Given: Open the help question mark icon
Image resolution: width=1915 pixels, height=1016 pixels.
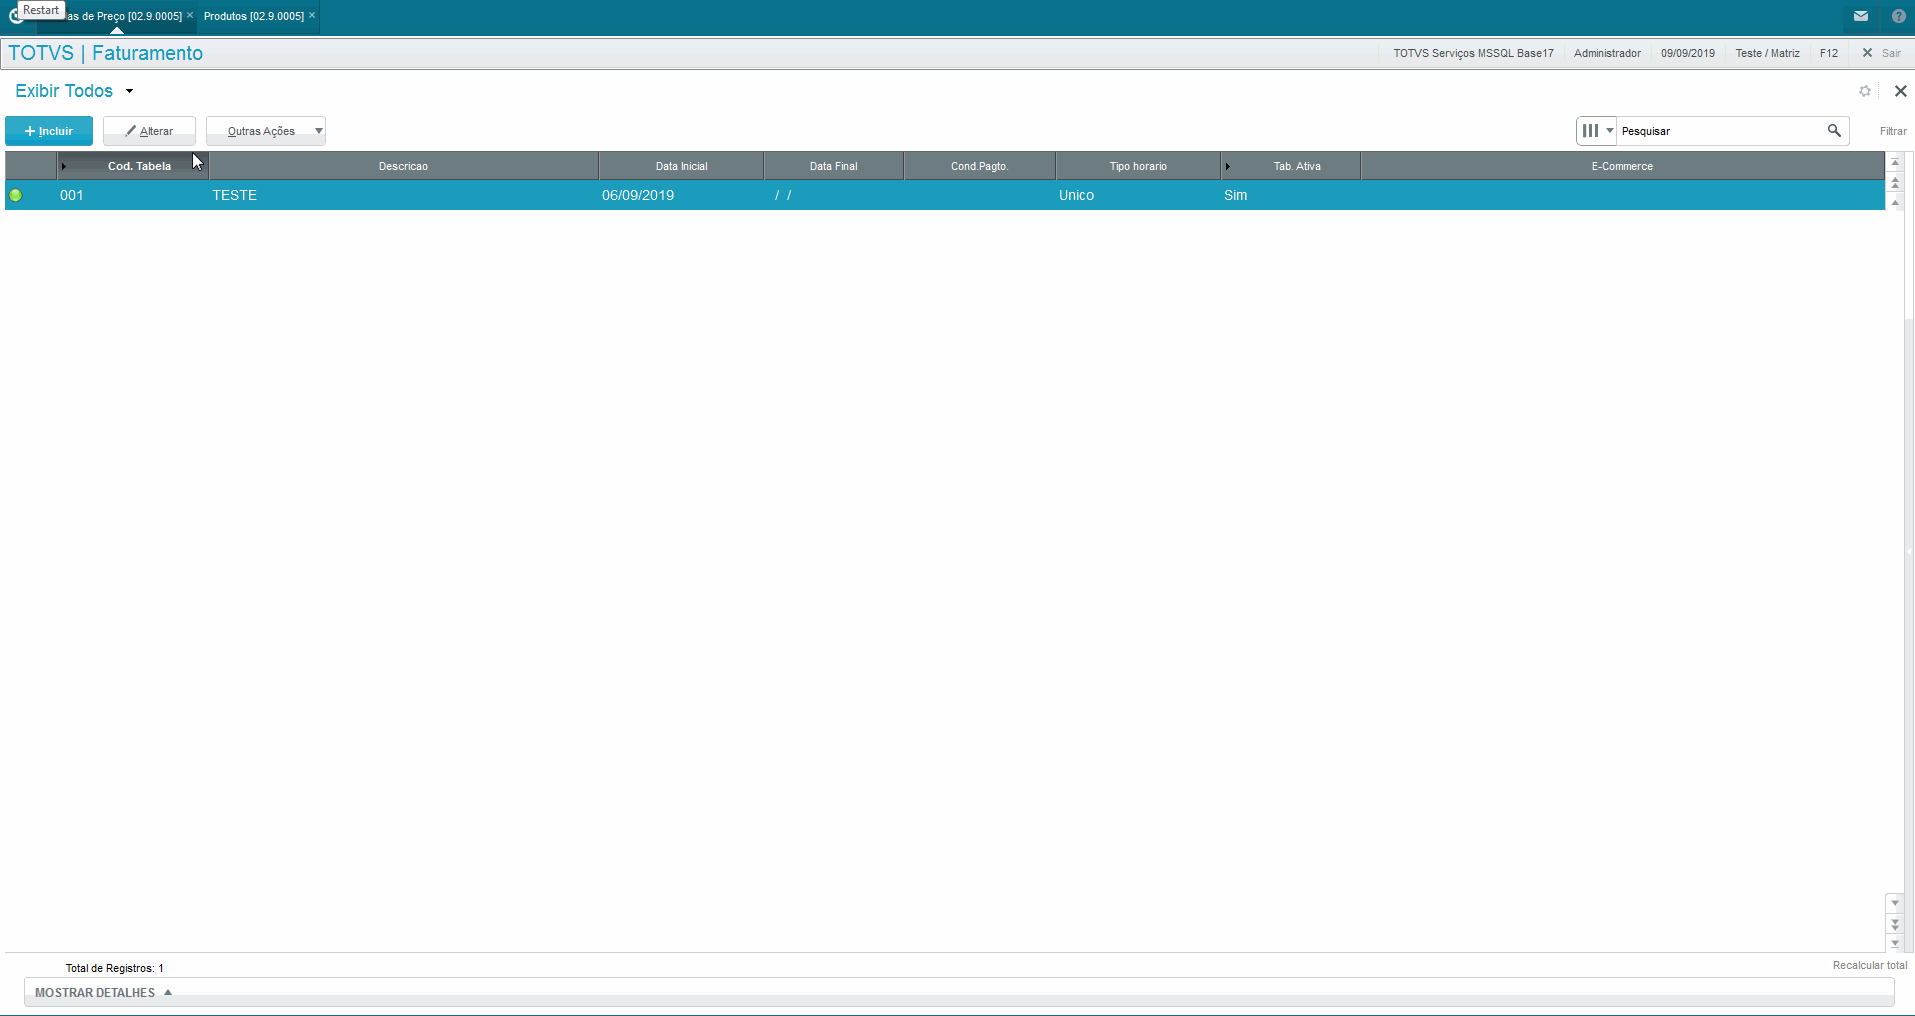Looking at the screenshot, I should tap(1899, 16).
